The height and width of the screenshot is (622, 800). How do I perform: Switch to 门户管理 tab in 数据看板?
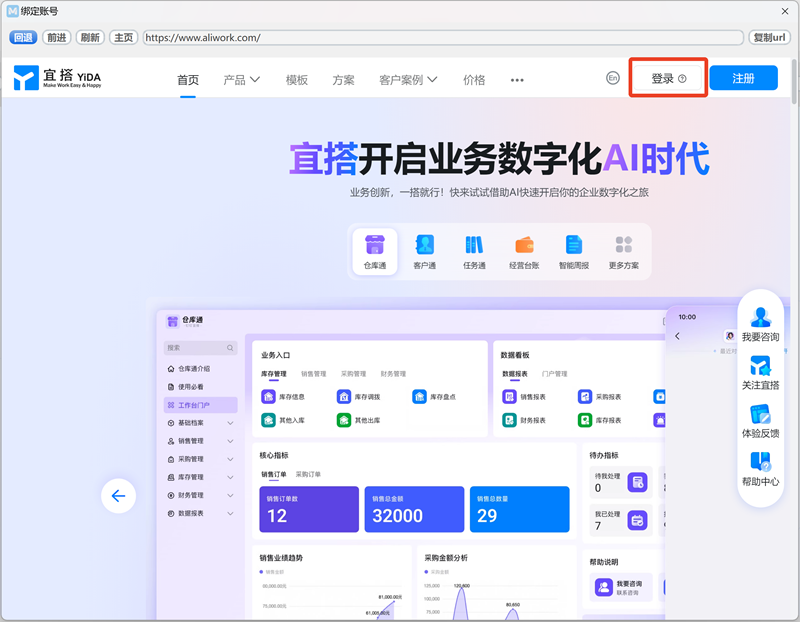coord(555,374)
